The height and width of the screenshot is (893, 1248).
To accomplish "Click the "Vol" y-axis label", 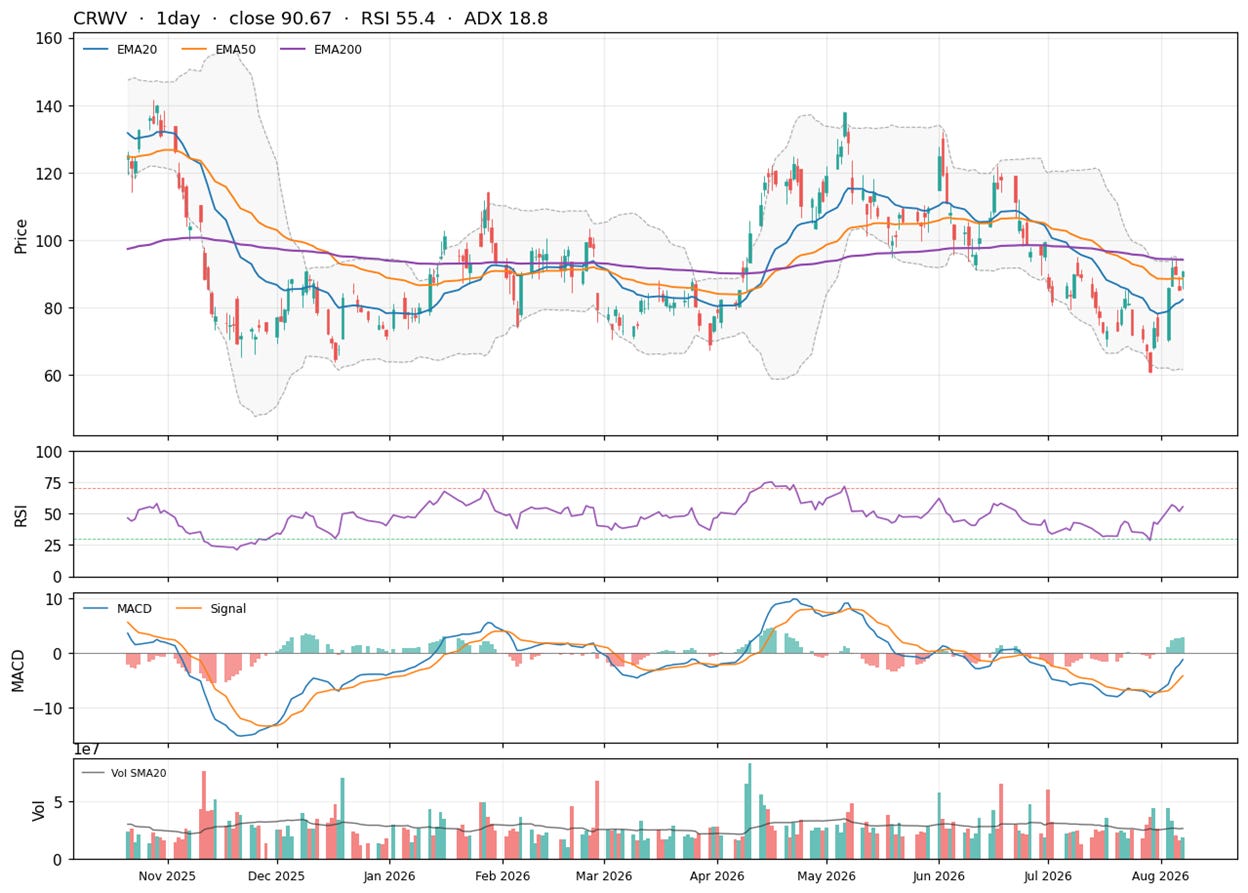I will pyautogui.click(x=38, y=809).
